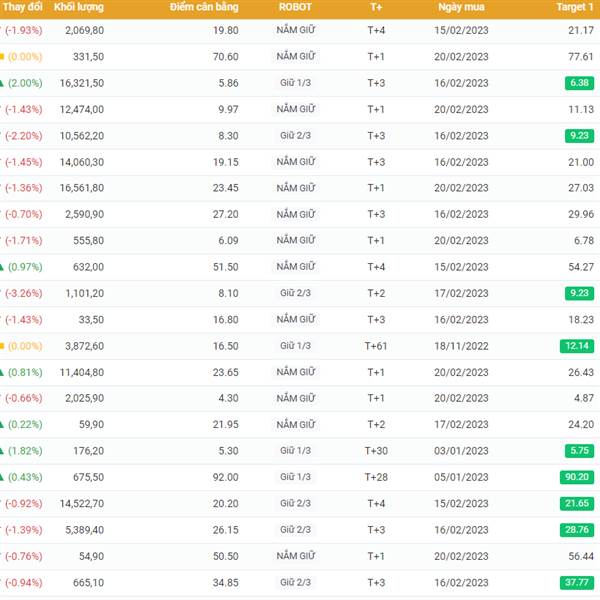Click the T+28 cell
This screenshot has width=600, height=600.
pyautogui.click(x=376, y=477)
